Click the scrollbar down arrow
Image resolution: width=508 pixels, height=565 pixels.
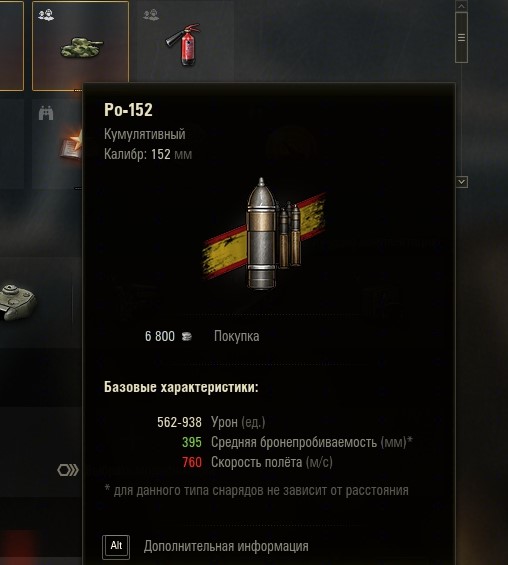pos(462,182)
